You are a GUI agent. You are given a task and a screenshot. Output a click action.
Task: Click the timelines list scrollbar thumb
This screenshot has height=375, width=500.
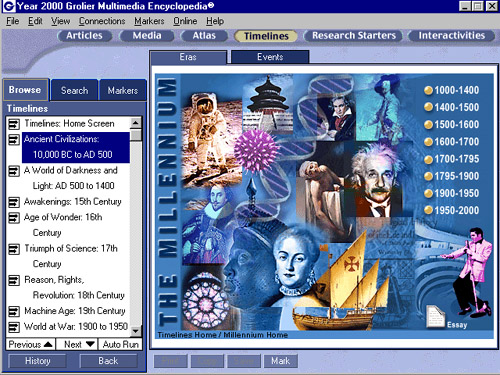[x=136, y=135]
